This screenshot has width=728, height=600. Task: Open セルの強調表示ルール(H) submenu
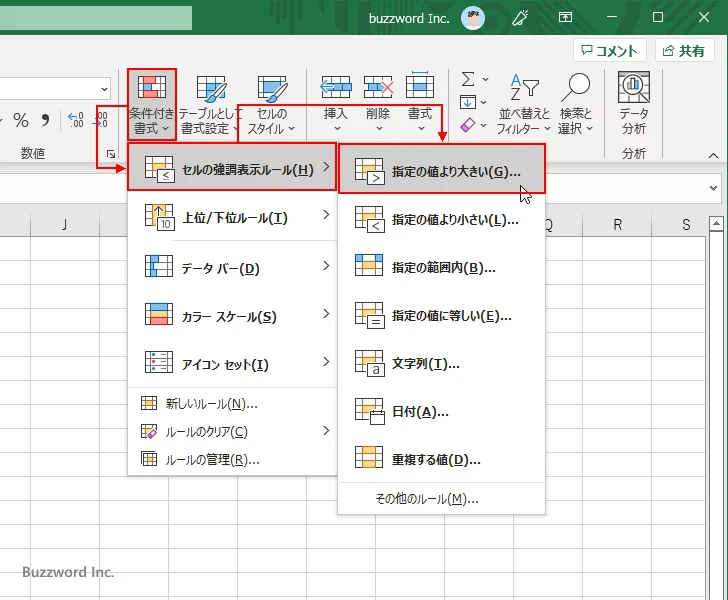[232, 167]
